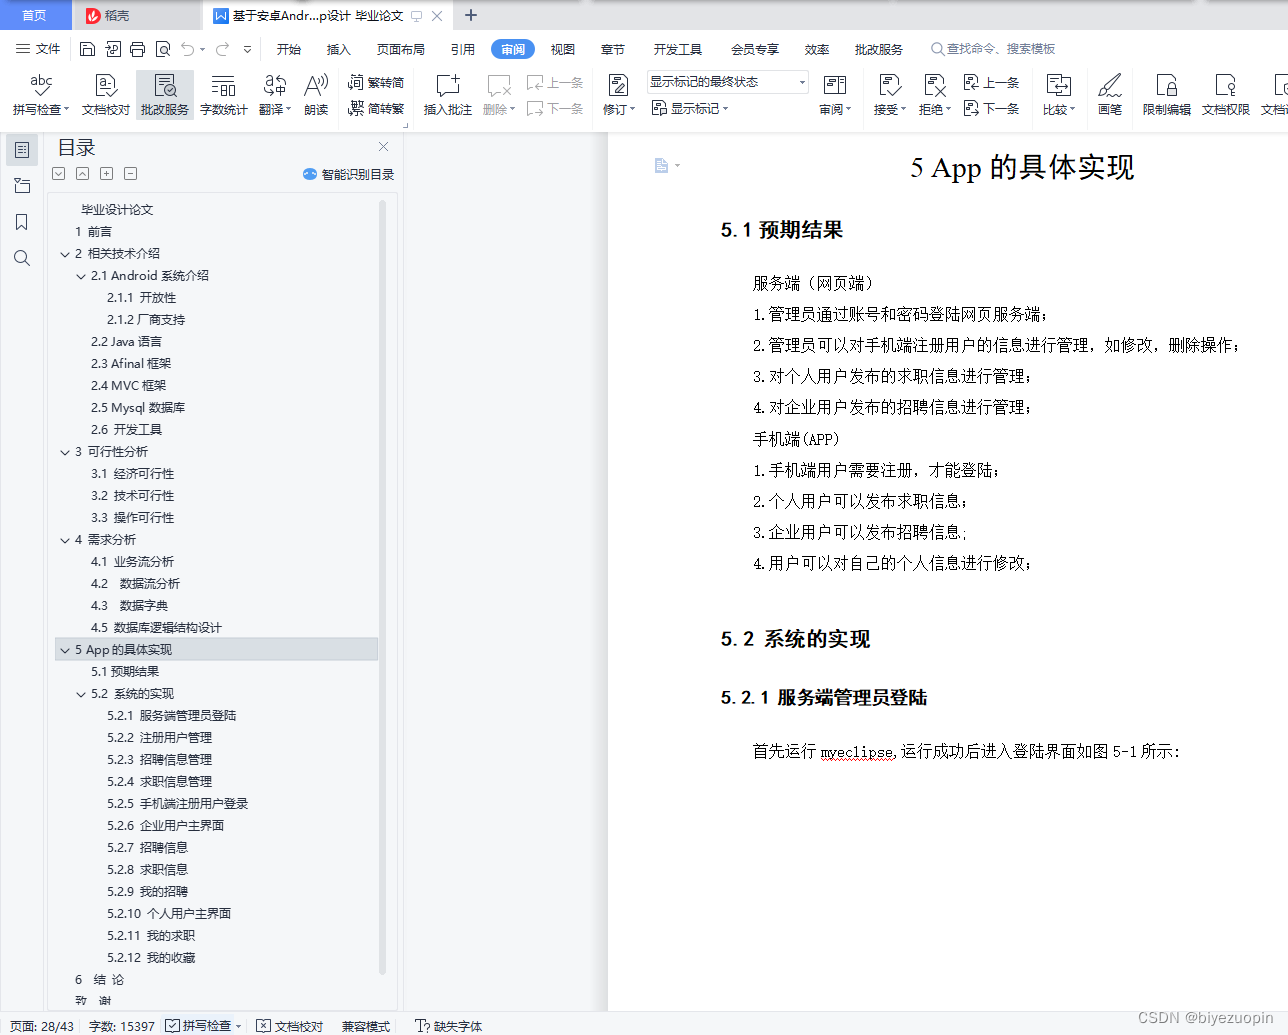Screen dimensions: 1288x1035
Task: Collapse the 2 相关技术介绍 outline node
Action: pos(65,254)
